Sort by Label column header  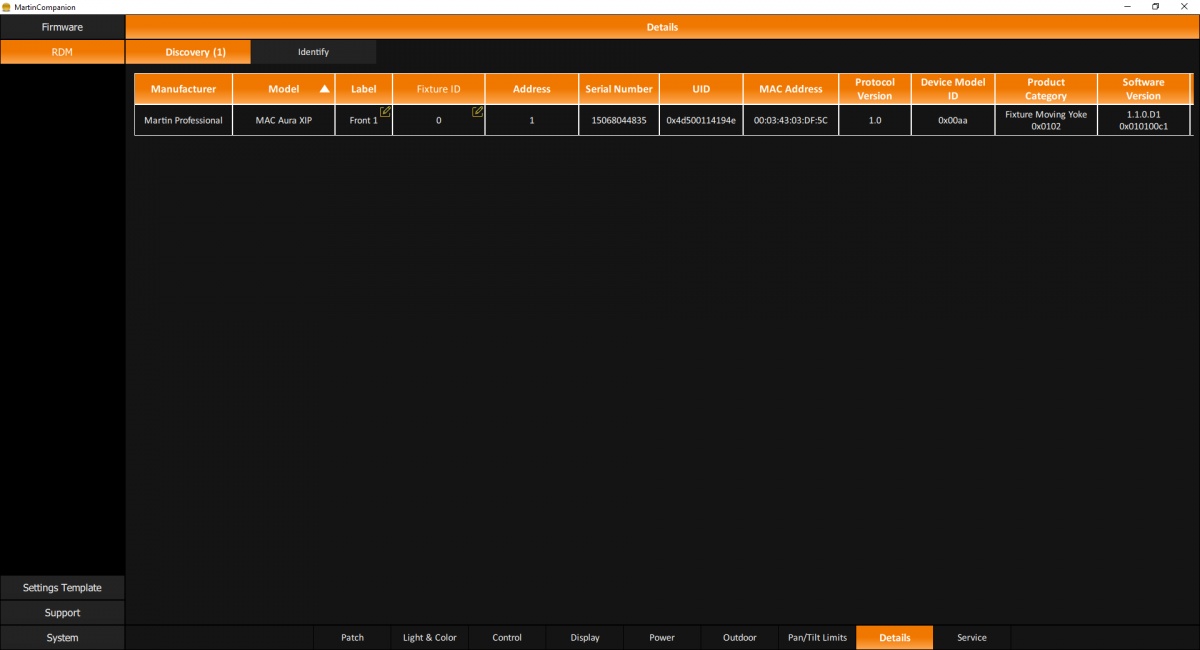(x=364, y=89)
